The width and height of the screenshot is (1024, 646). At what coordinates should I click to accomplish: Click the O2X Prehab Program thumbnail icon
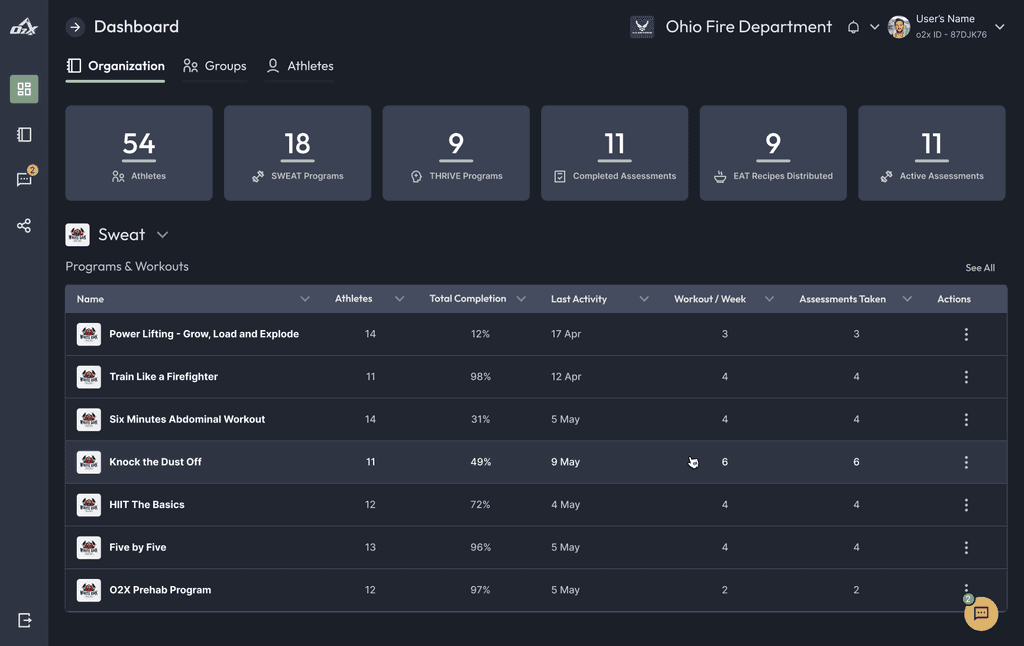89,590
